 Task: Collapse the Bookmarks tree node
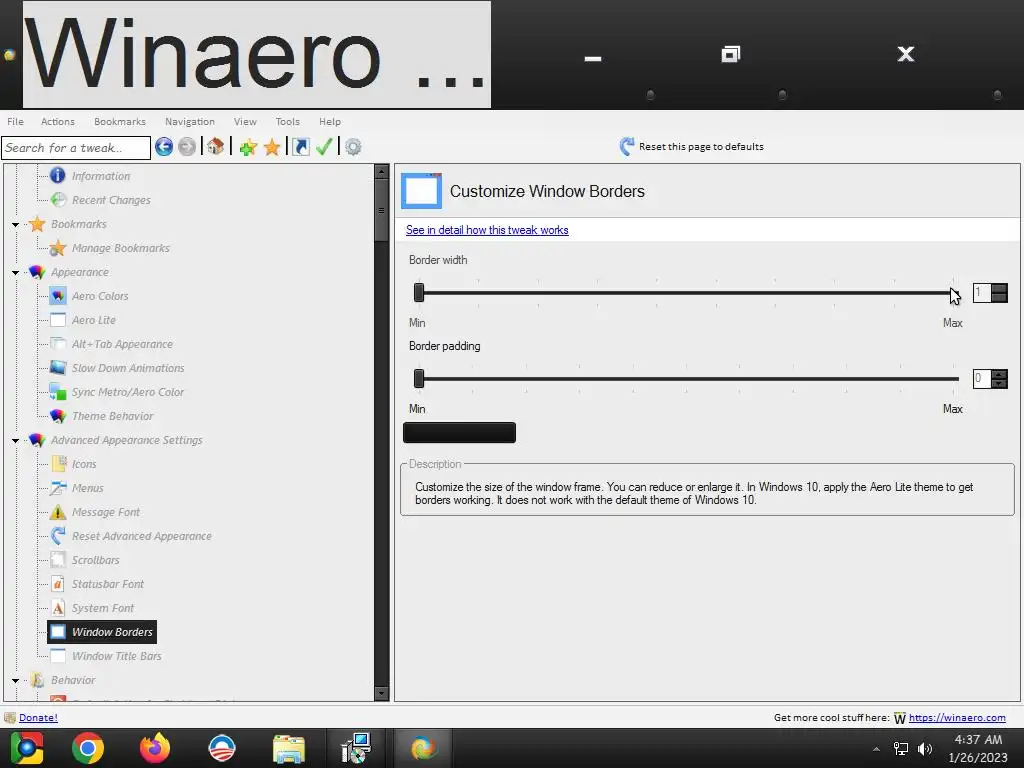pyautogui.click(x=16, y=225)
